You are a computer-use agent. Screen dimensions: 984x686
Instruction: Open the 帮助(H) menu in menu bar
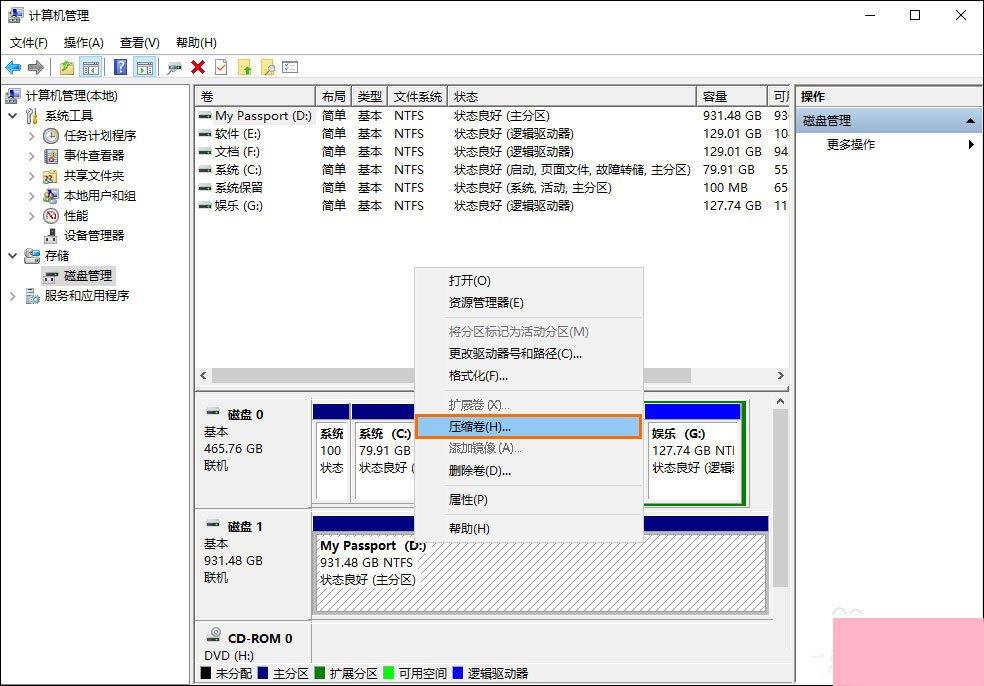pos(196,43)
